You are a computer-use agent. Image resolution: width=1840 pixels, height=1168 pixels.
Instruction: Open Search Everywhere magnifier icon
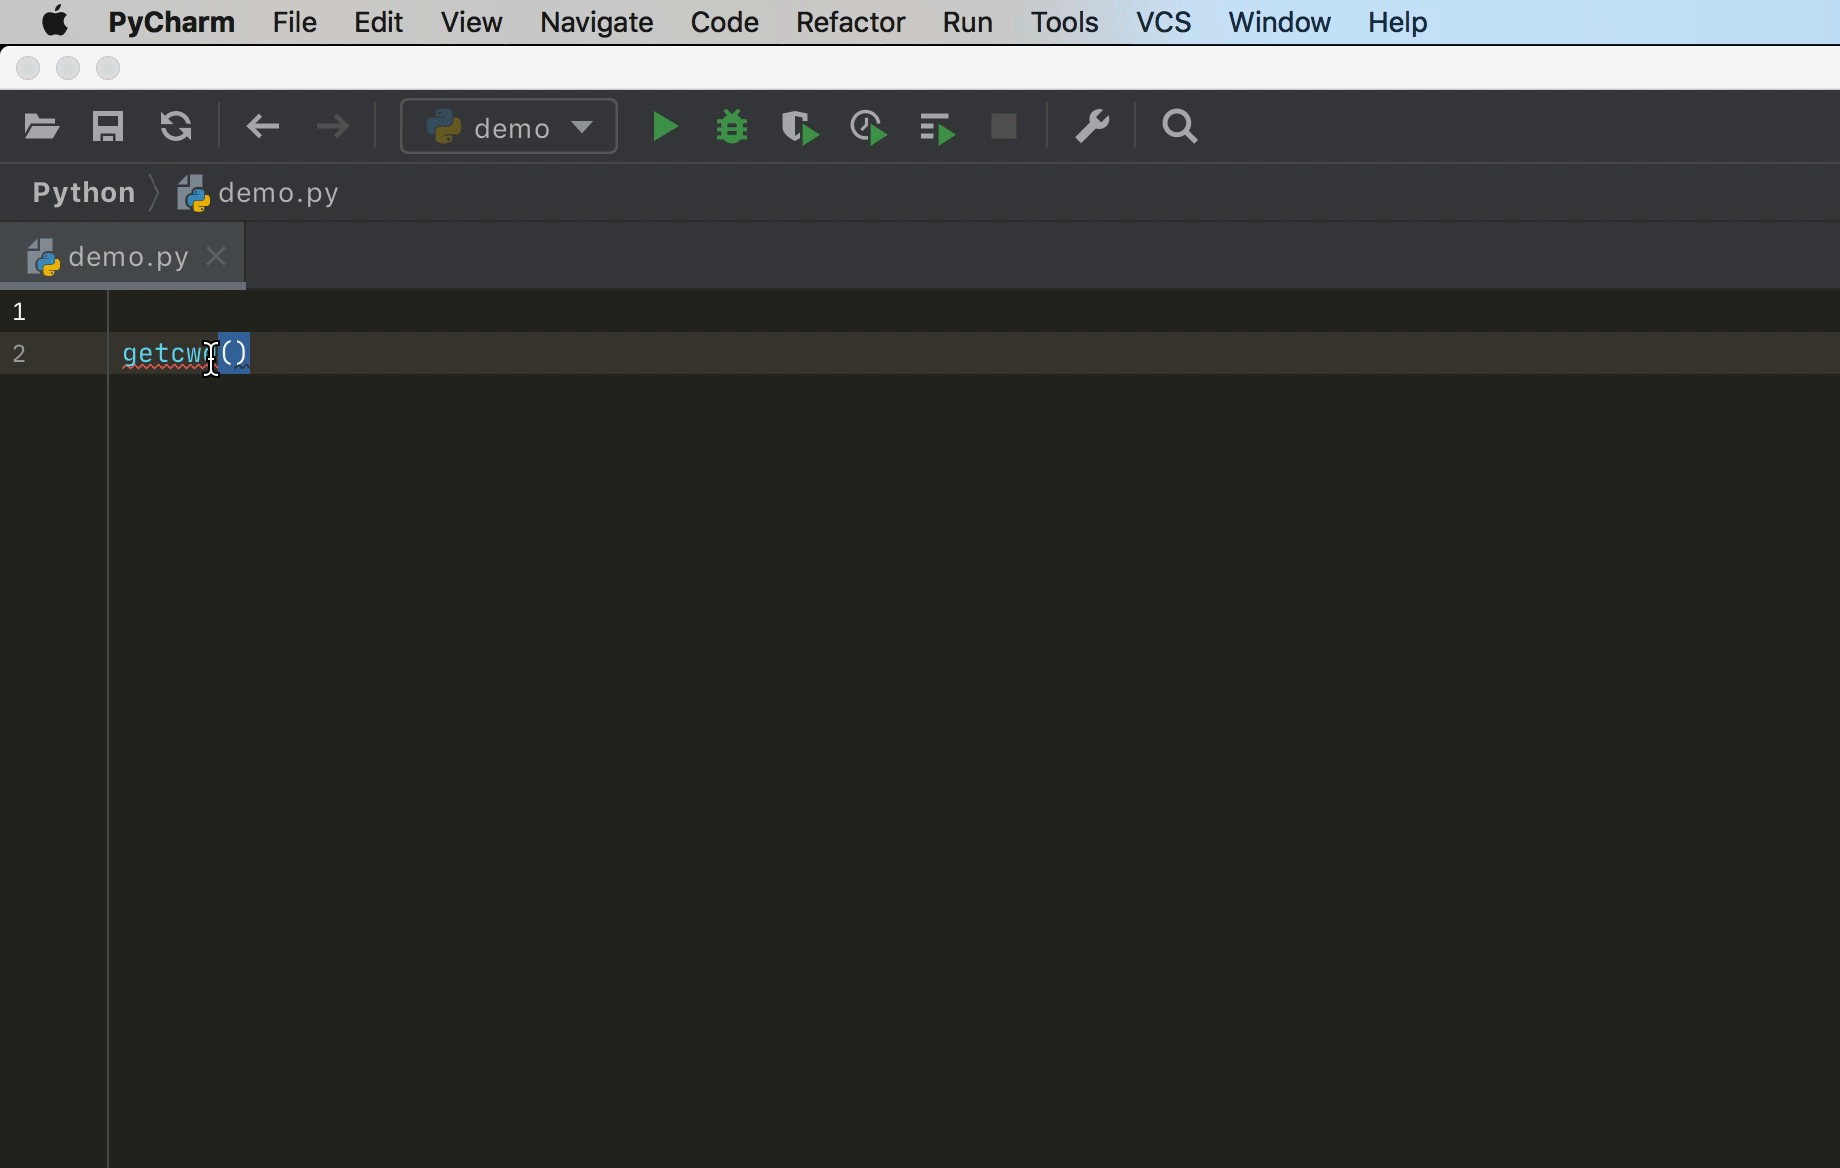pyautogui.click(x=1180, y=127)
